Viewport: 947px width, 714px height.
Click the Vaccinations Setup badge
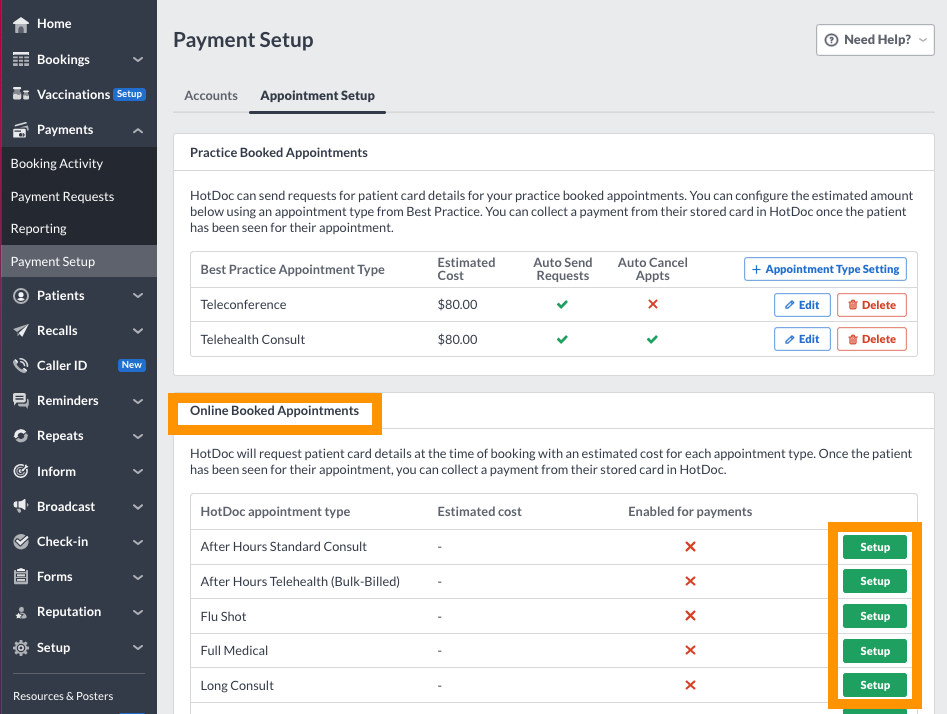tap(129, 94)
